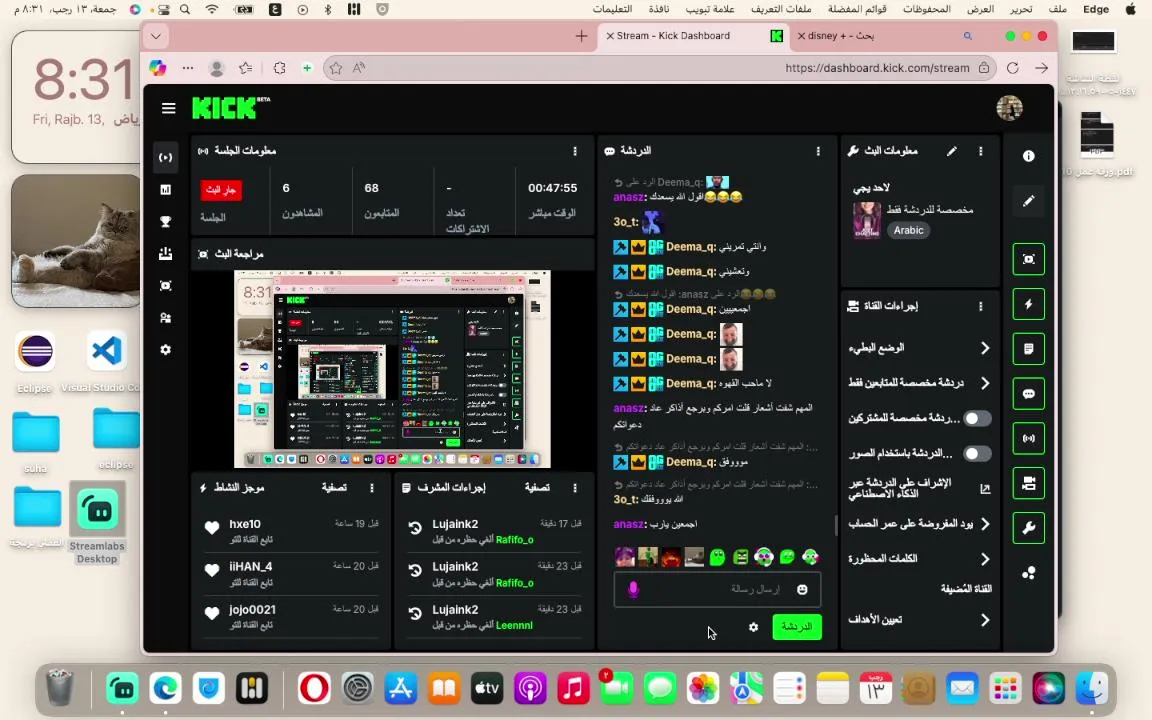Click the red جار البث live status button
This screenshot has width=1152, height=720.
pos(220,190)
